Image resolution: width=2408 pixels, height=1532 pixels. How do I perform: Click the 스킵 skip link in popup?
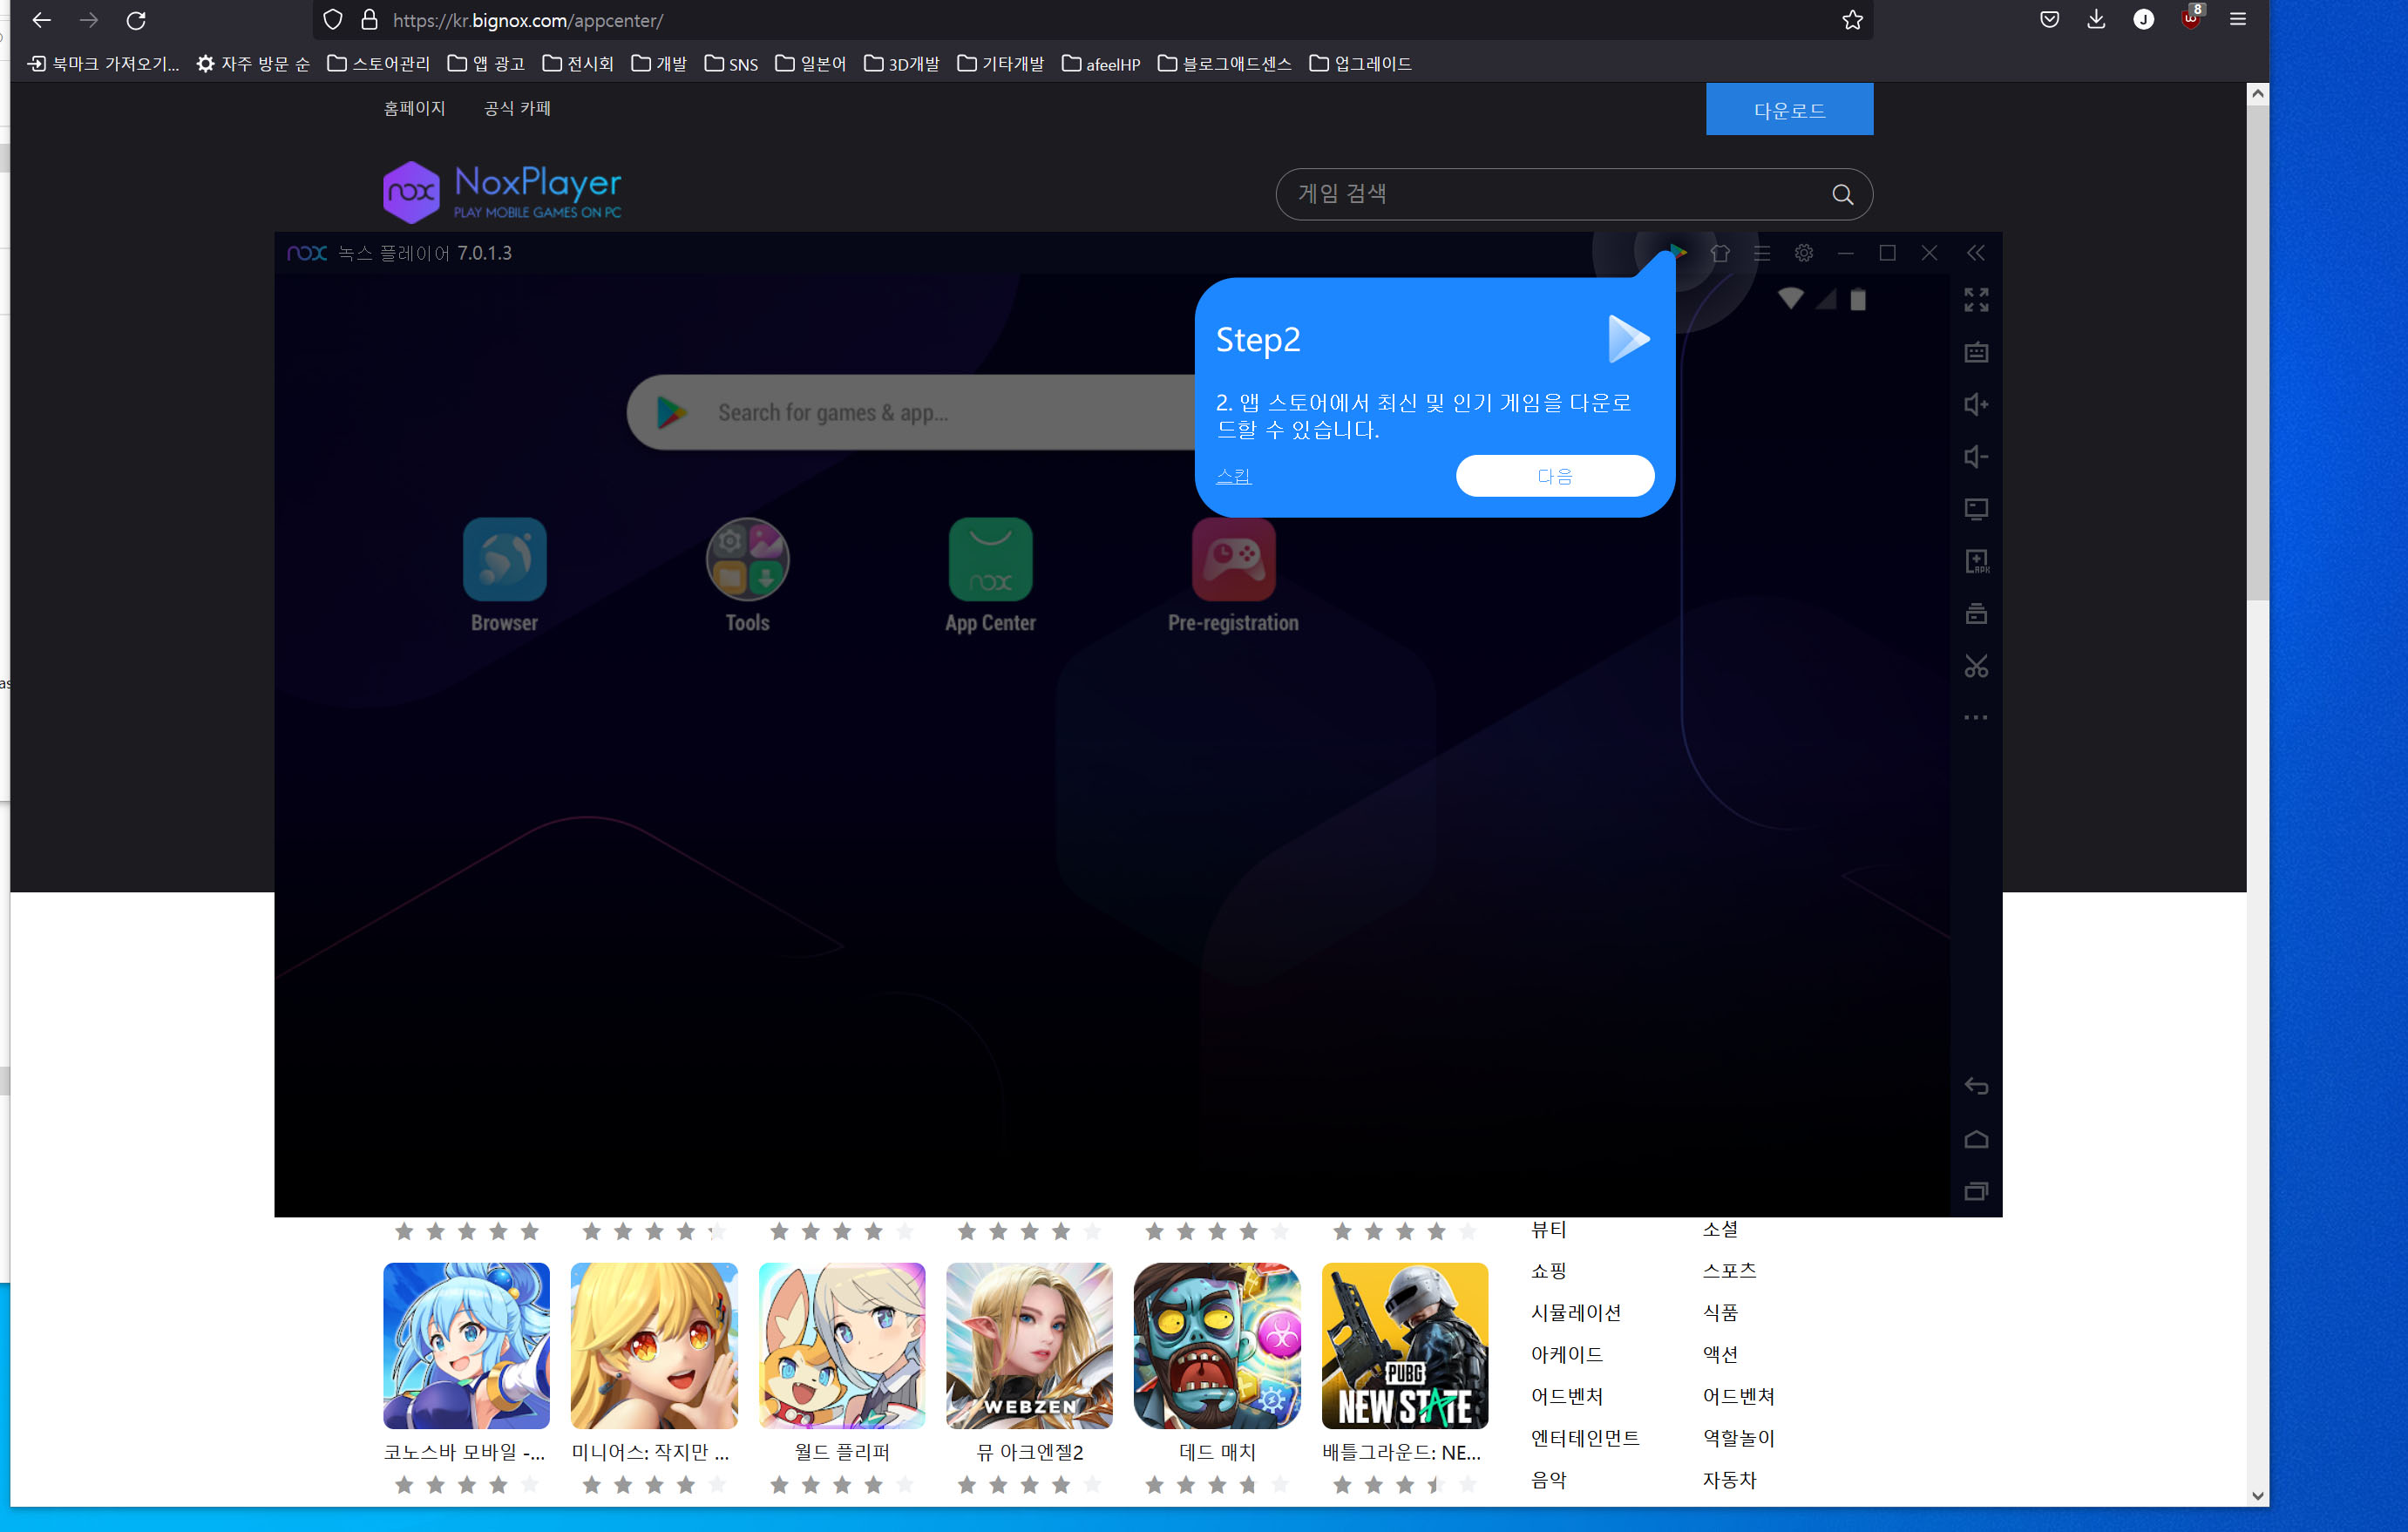(x=1233, y=476)
